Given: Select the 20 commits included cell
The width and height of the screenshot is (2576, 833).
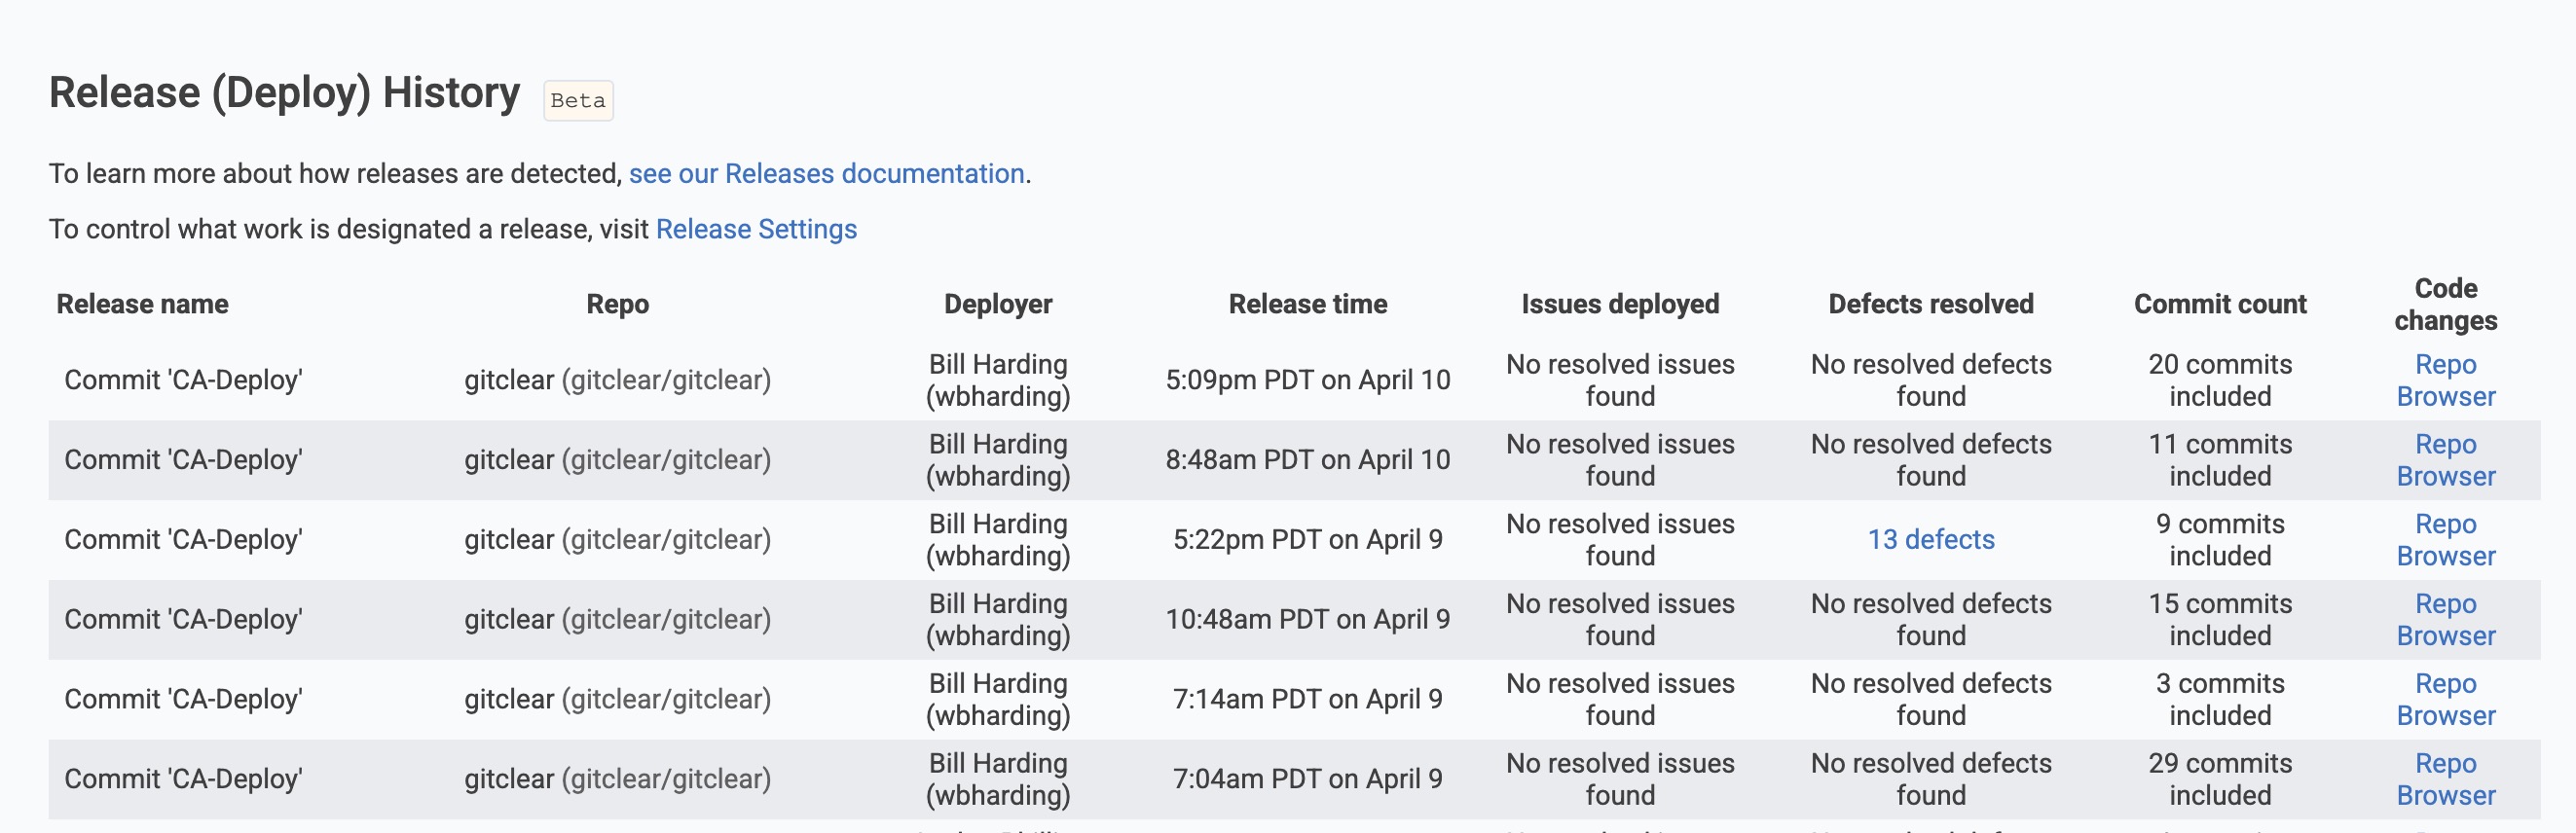Looking at the screenshot, I should (2220, 380).
